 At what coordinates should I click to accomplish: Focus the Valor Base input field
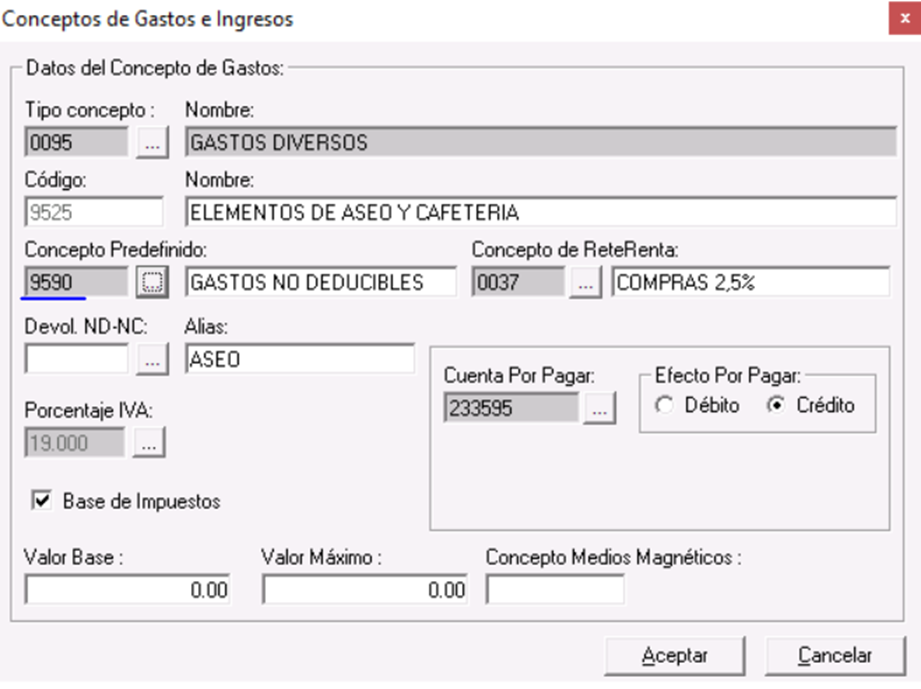[127, 591]
